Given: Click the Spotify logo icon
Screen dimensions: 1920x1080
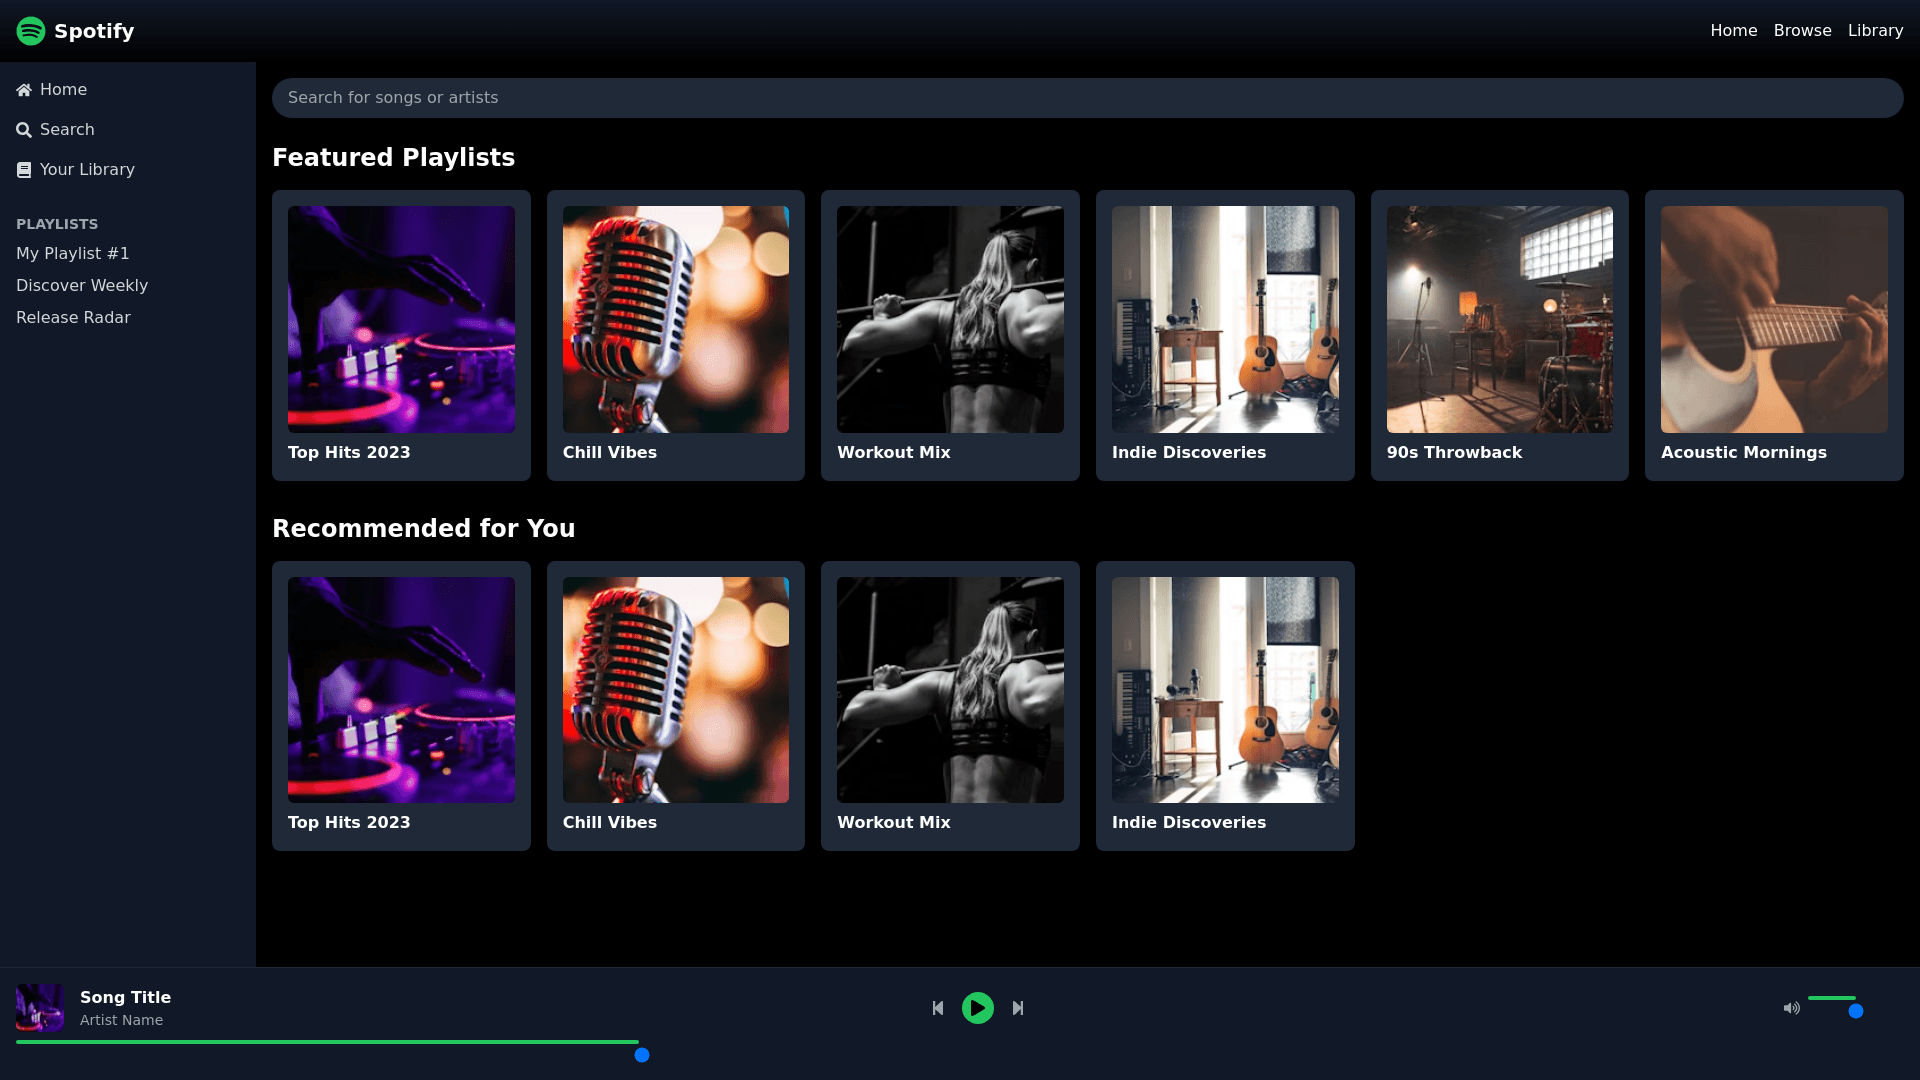Looking at the screenshot, I should [31, 31].
